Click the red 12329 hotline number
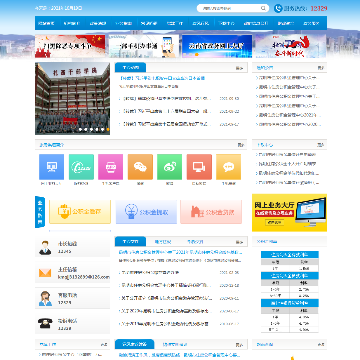Screen dimensions: 360x360 coord(319,8)
